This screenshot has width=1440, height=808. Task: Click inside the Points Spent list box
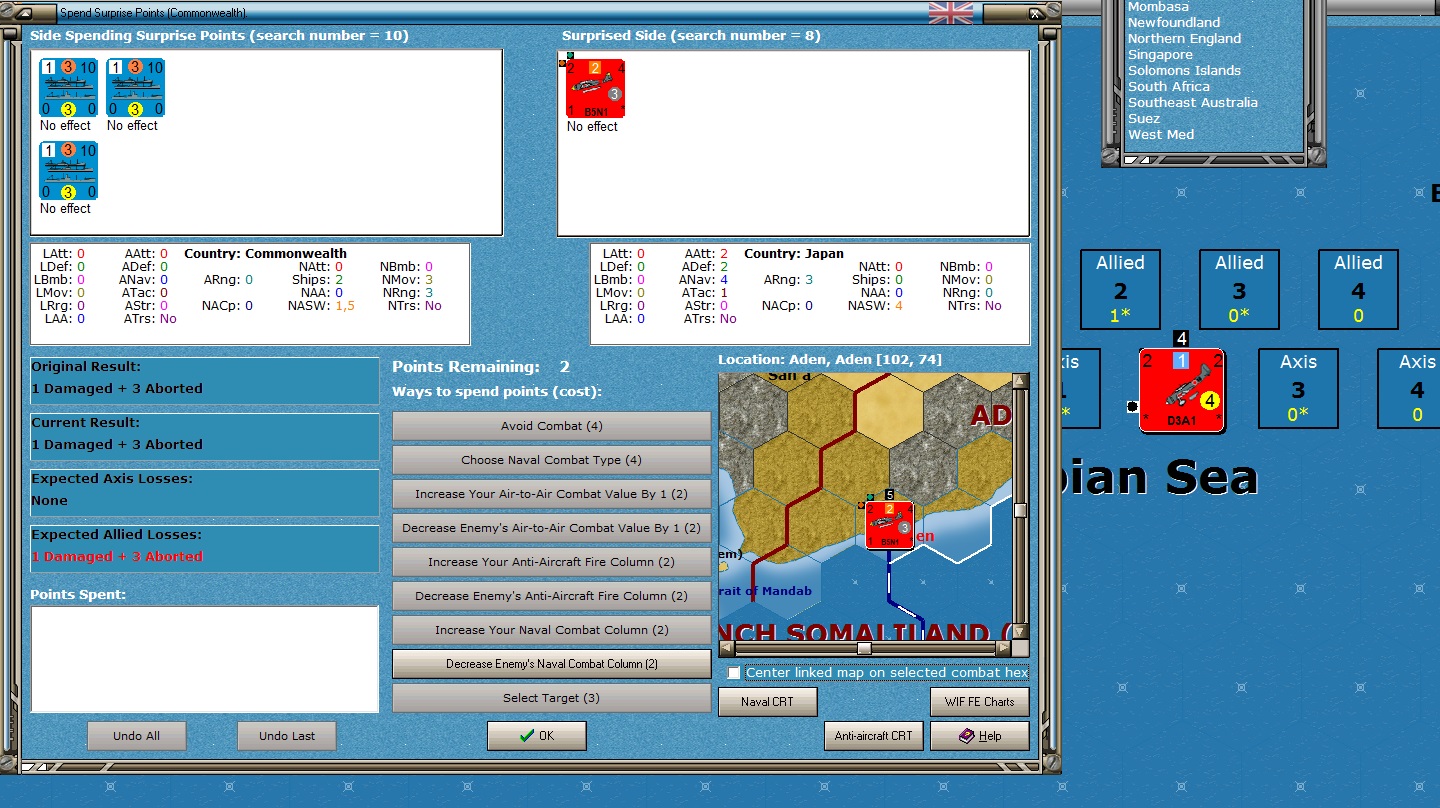click(x=205, y=659)
